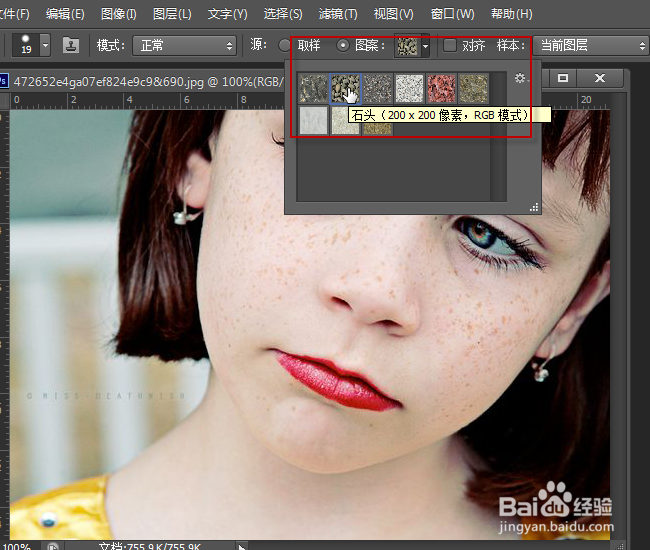Click the pattern picker scrollbar
The width and height of the screenshot is (650, 550).
[x=498, y=136]
